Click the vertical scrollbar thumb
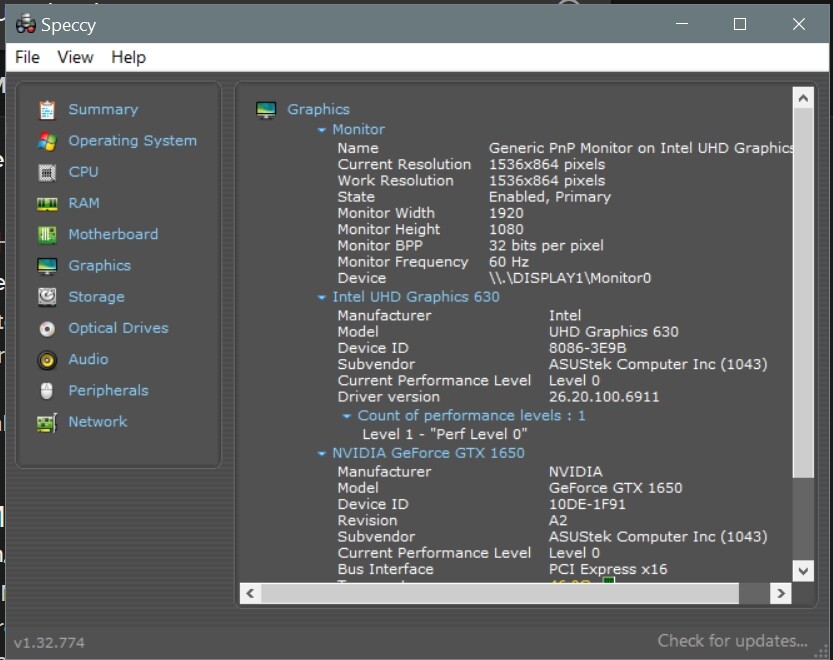The image size is (833, 660). (803, 292)
